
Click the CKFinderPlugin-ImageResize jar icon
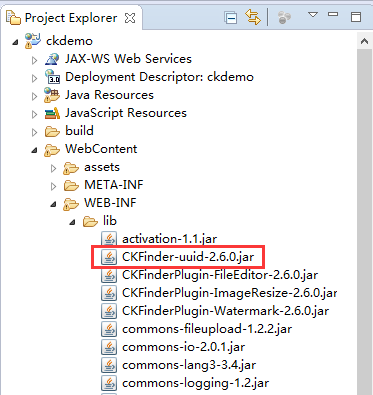click(x=109, y=293)
